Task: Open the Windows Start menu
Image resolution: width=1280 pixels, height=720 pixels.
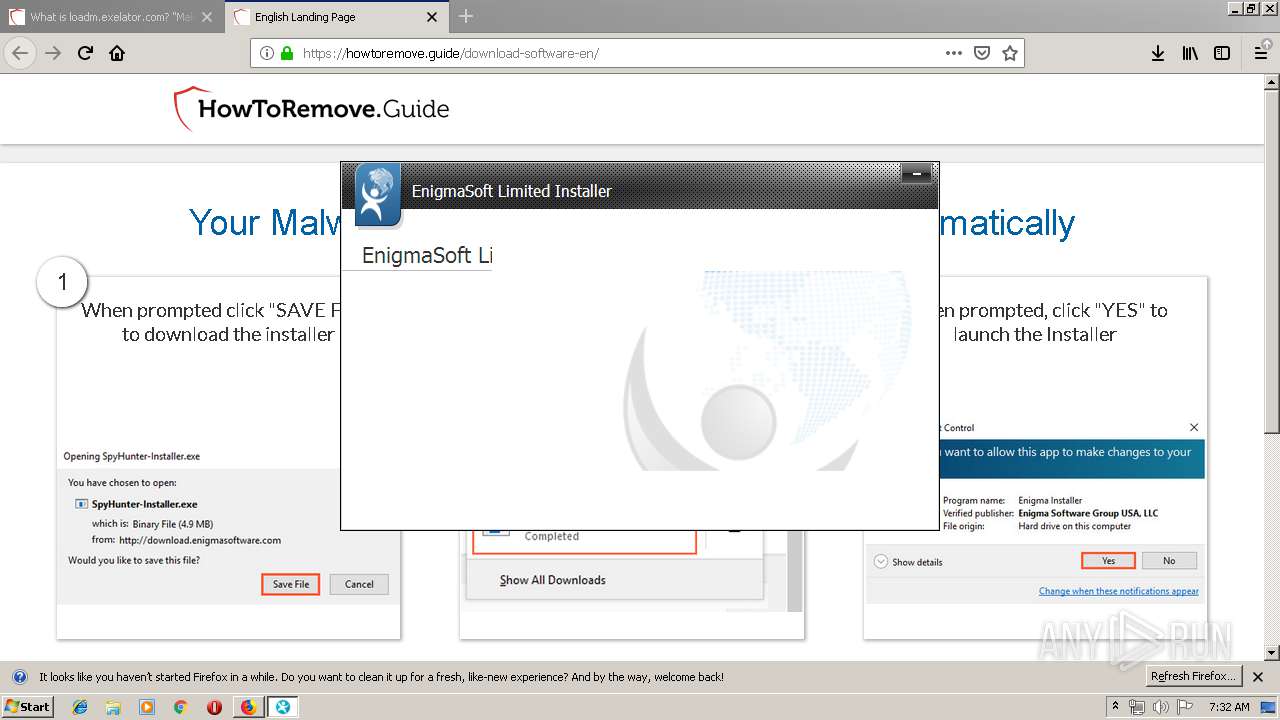Action: [x=27, y=707]
